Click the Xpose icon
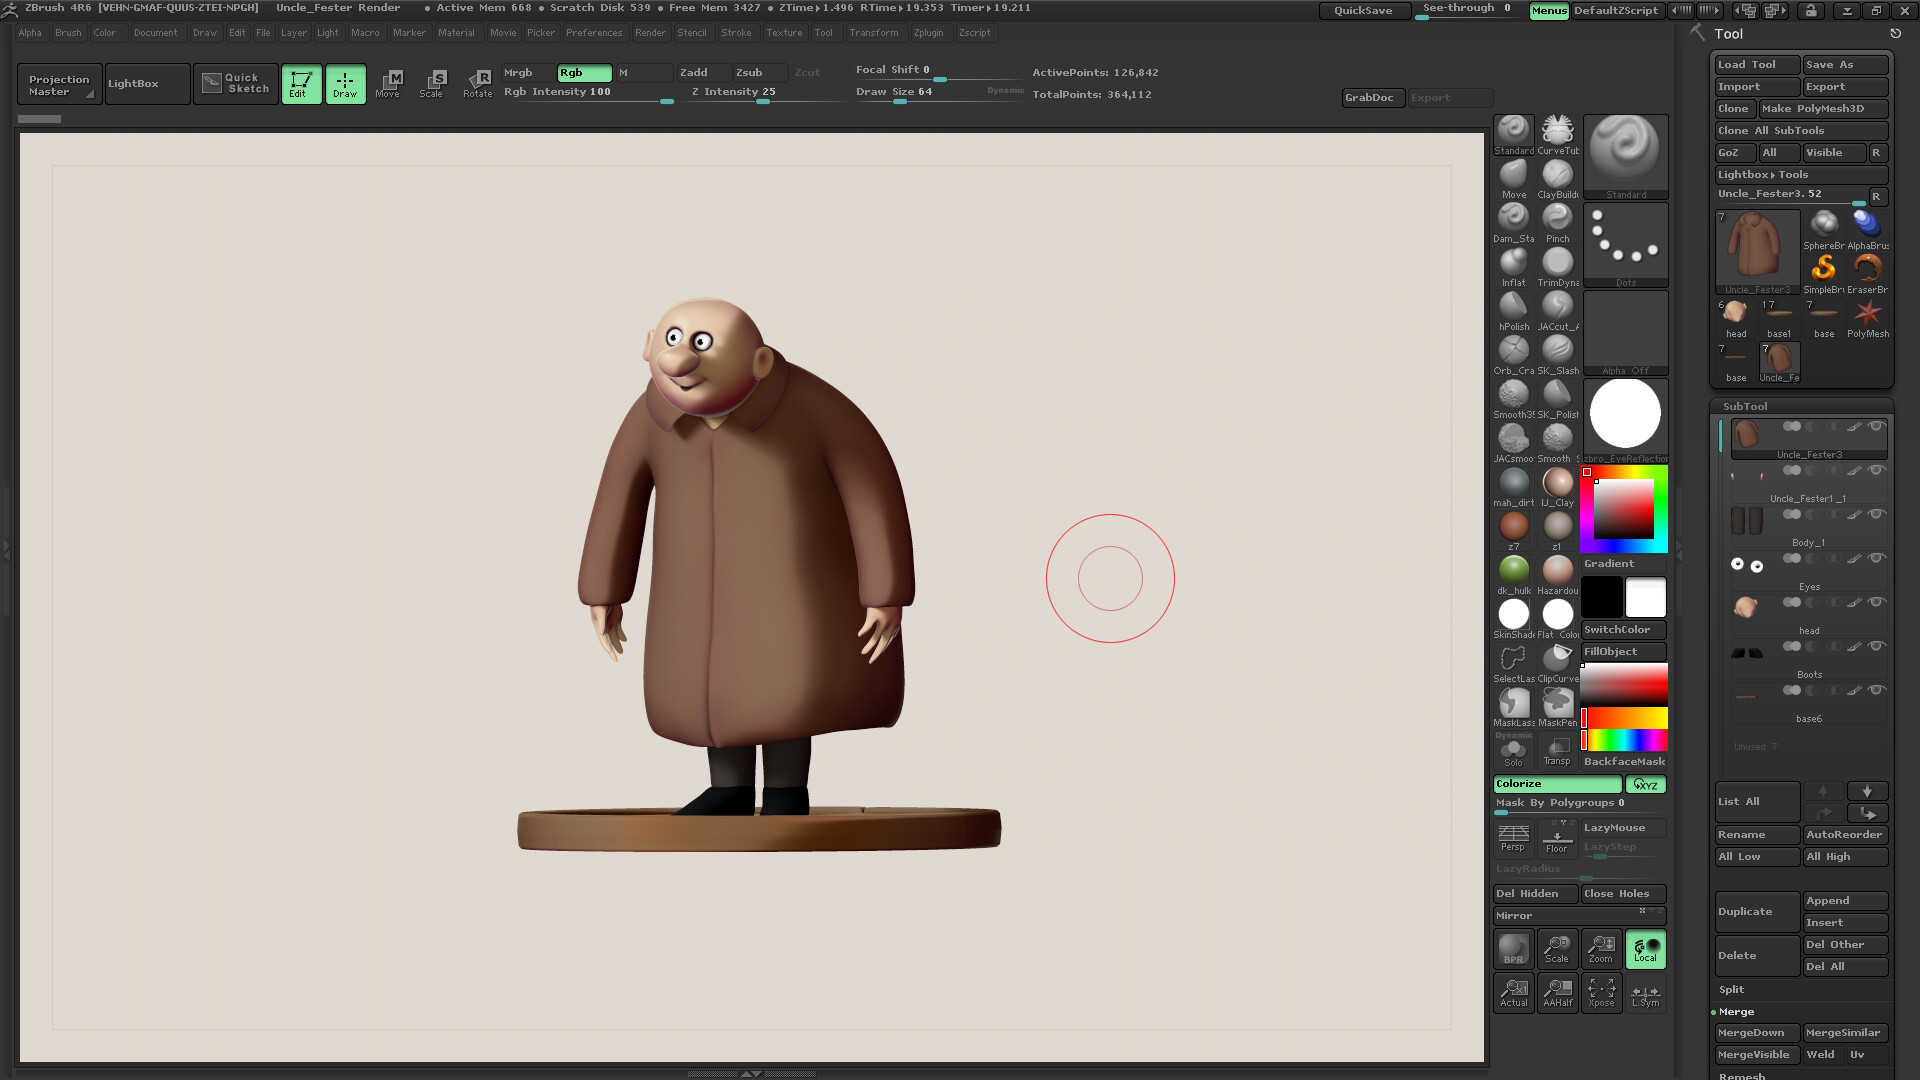The height and width of the screenshot is (1080, 1920). pyautogui.click(x=1601, y=993)
